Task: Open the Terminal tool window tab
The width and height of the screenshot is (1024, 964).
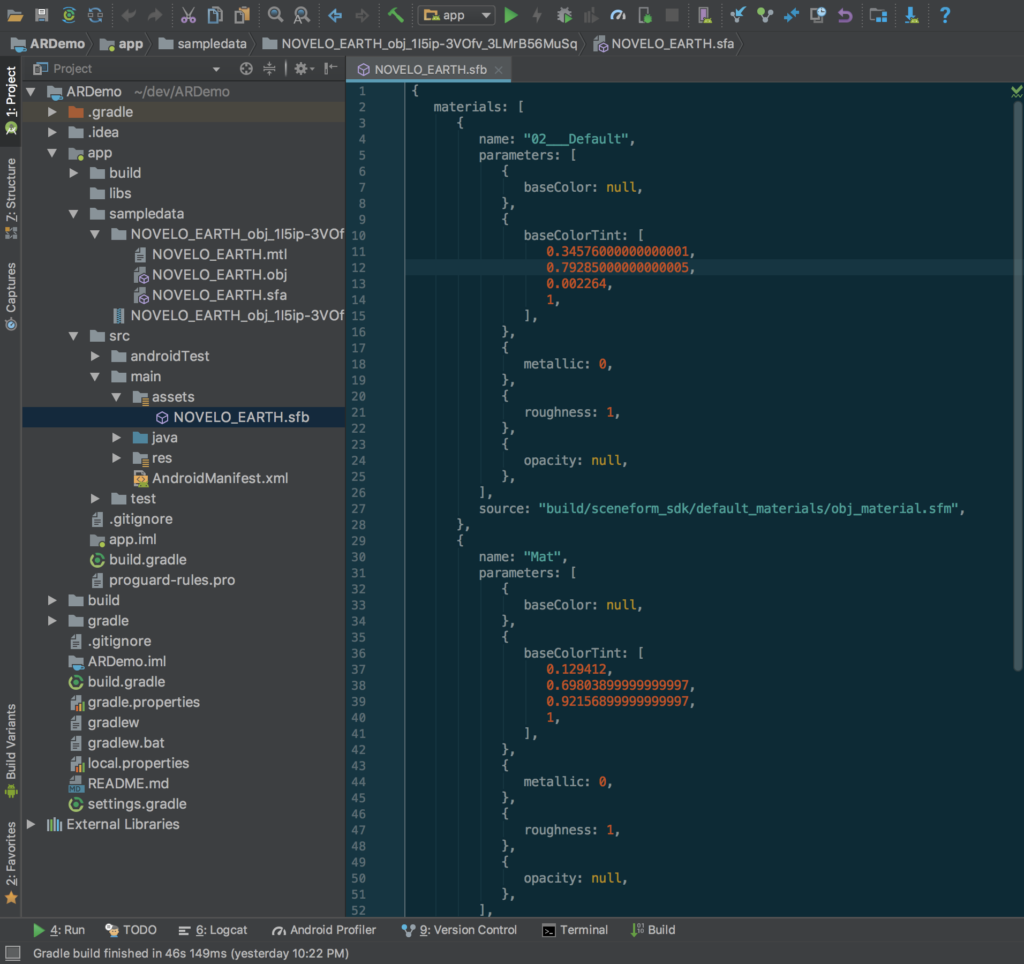Action: point(575,930)
